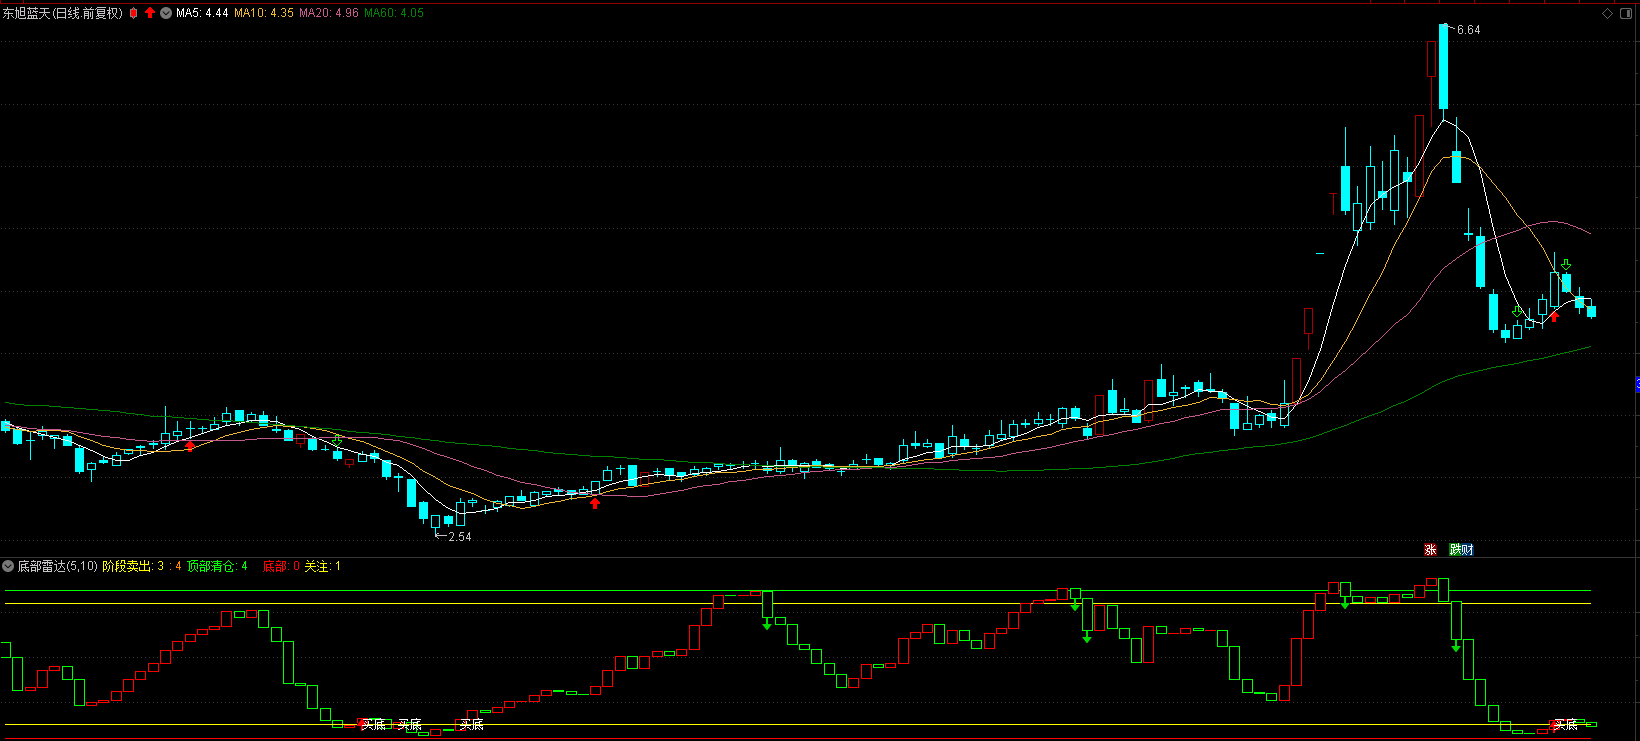Click the rightmost 买底 signal in the indicator pane
Viewport: 1640px width, 741px height.
[1564, 724]
